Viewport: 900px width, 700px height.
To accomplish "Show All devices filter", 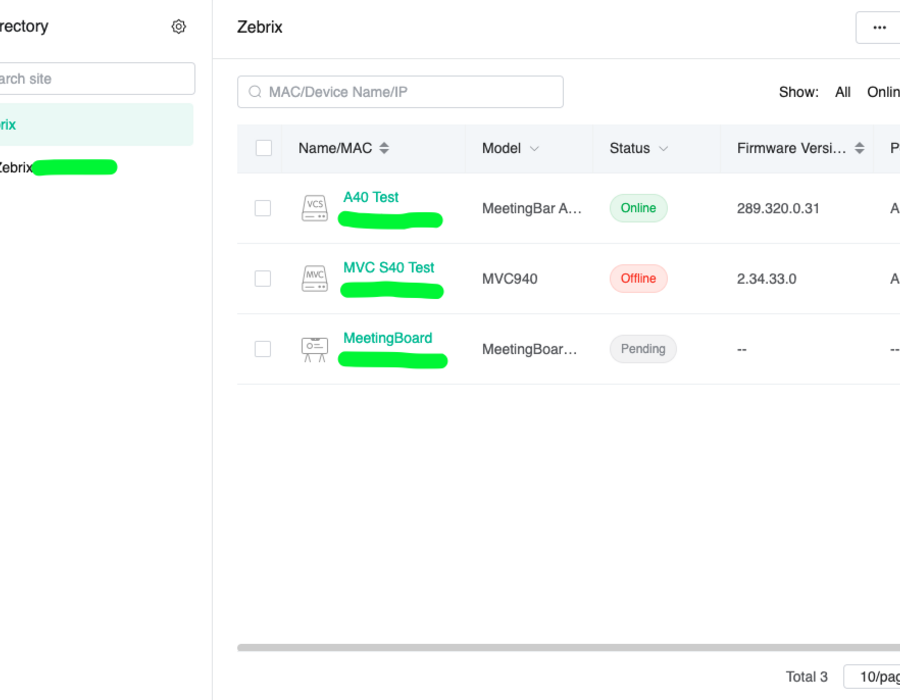I will (843, 92).
